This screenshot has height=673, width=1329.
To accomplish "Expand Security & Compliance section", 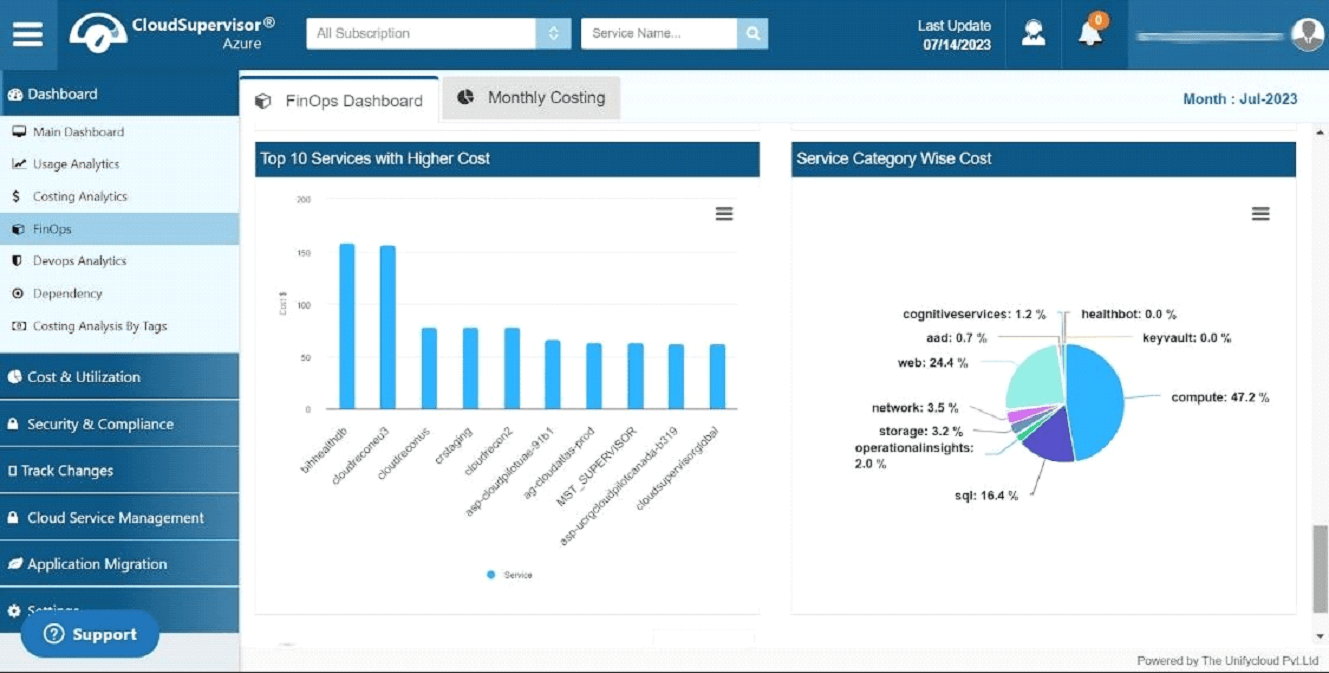I will pyautogui.click(x=120, y=424).
